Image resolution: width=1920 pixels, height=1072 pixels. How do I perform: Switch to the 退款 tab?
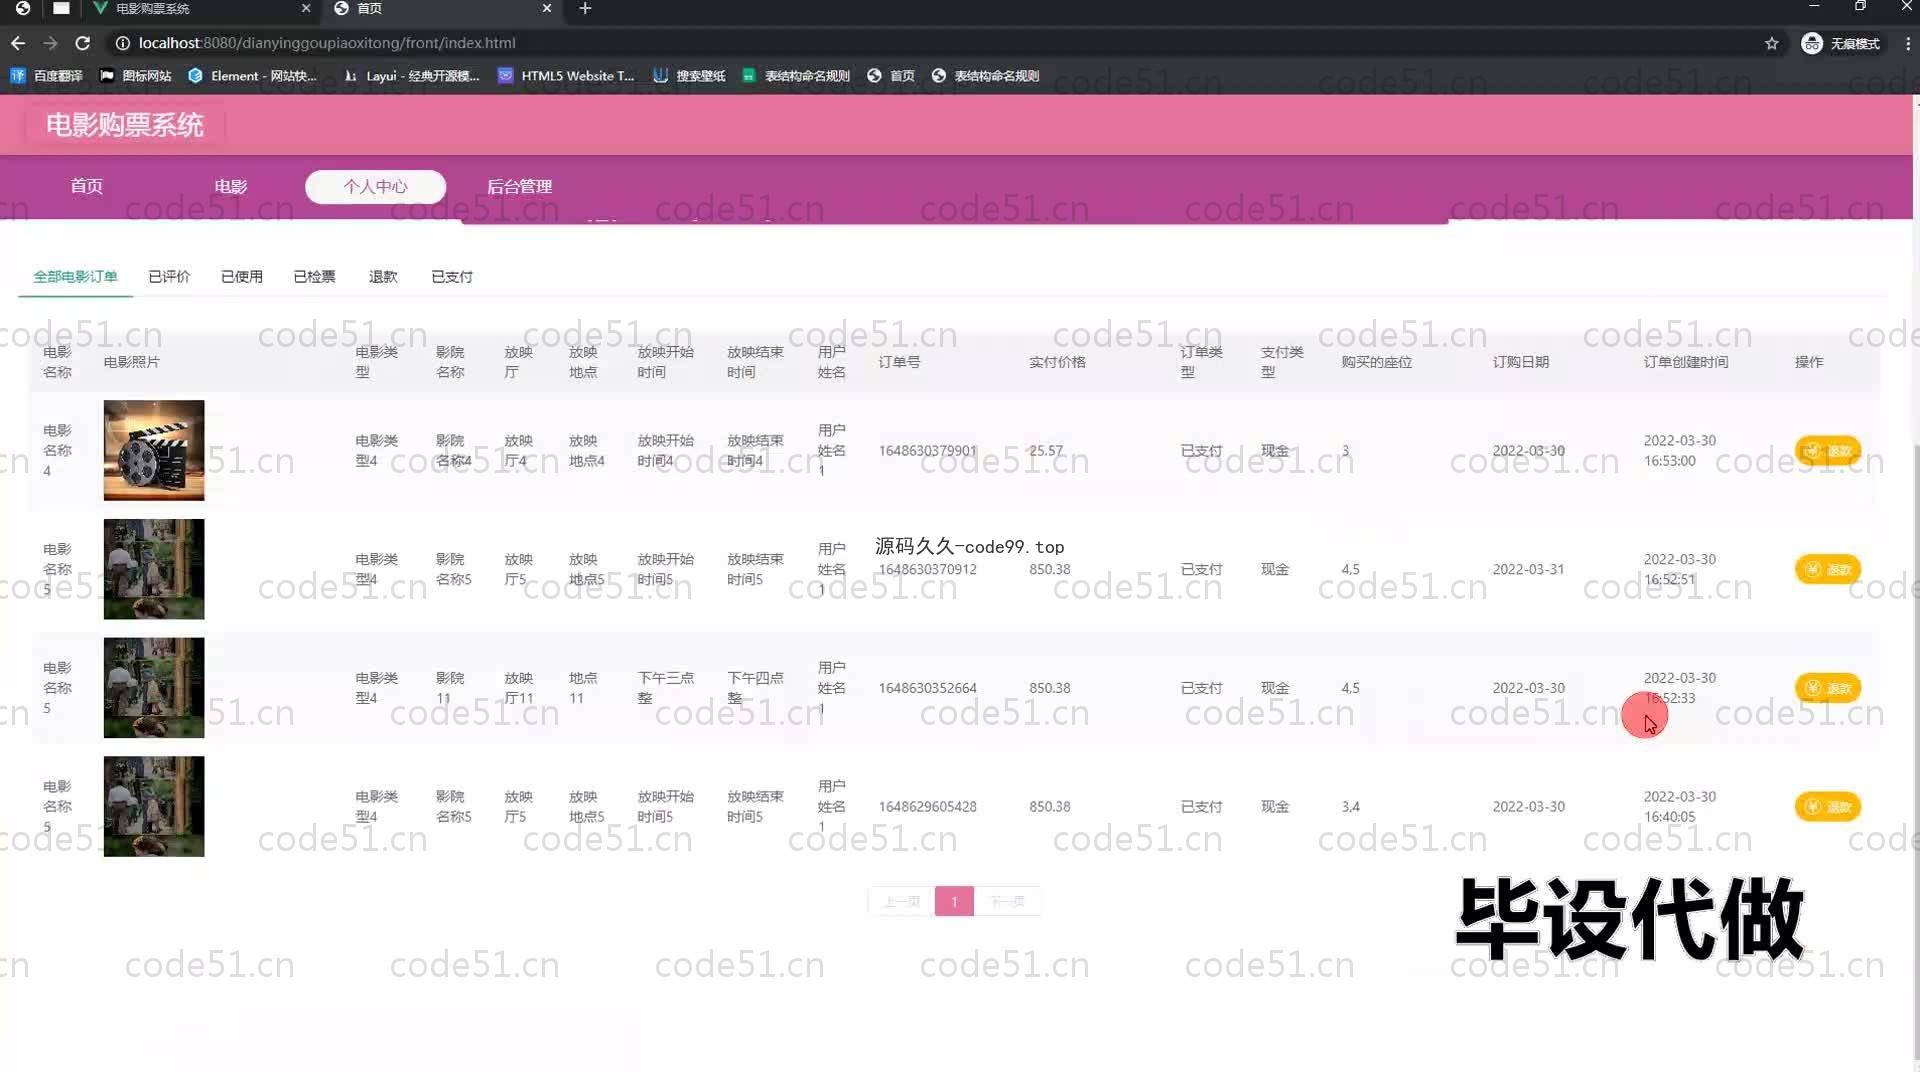point(383,276)
